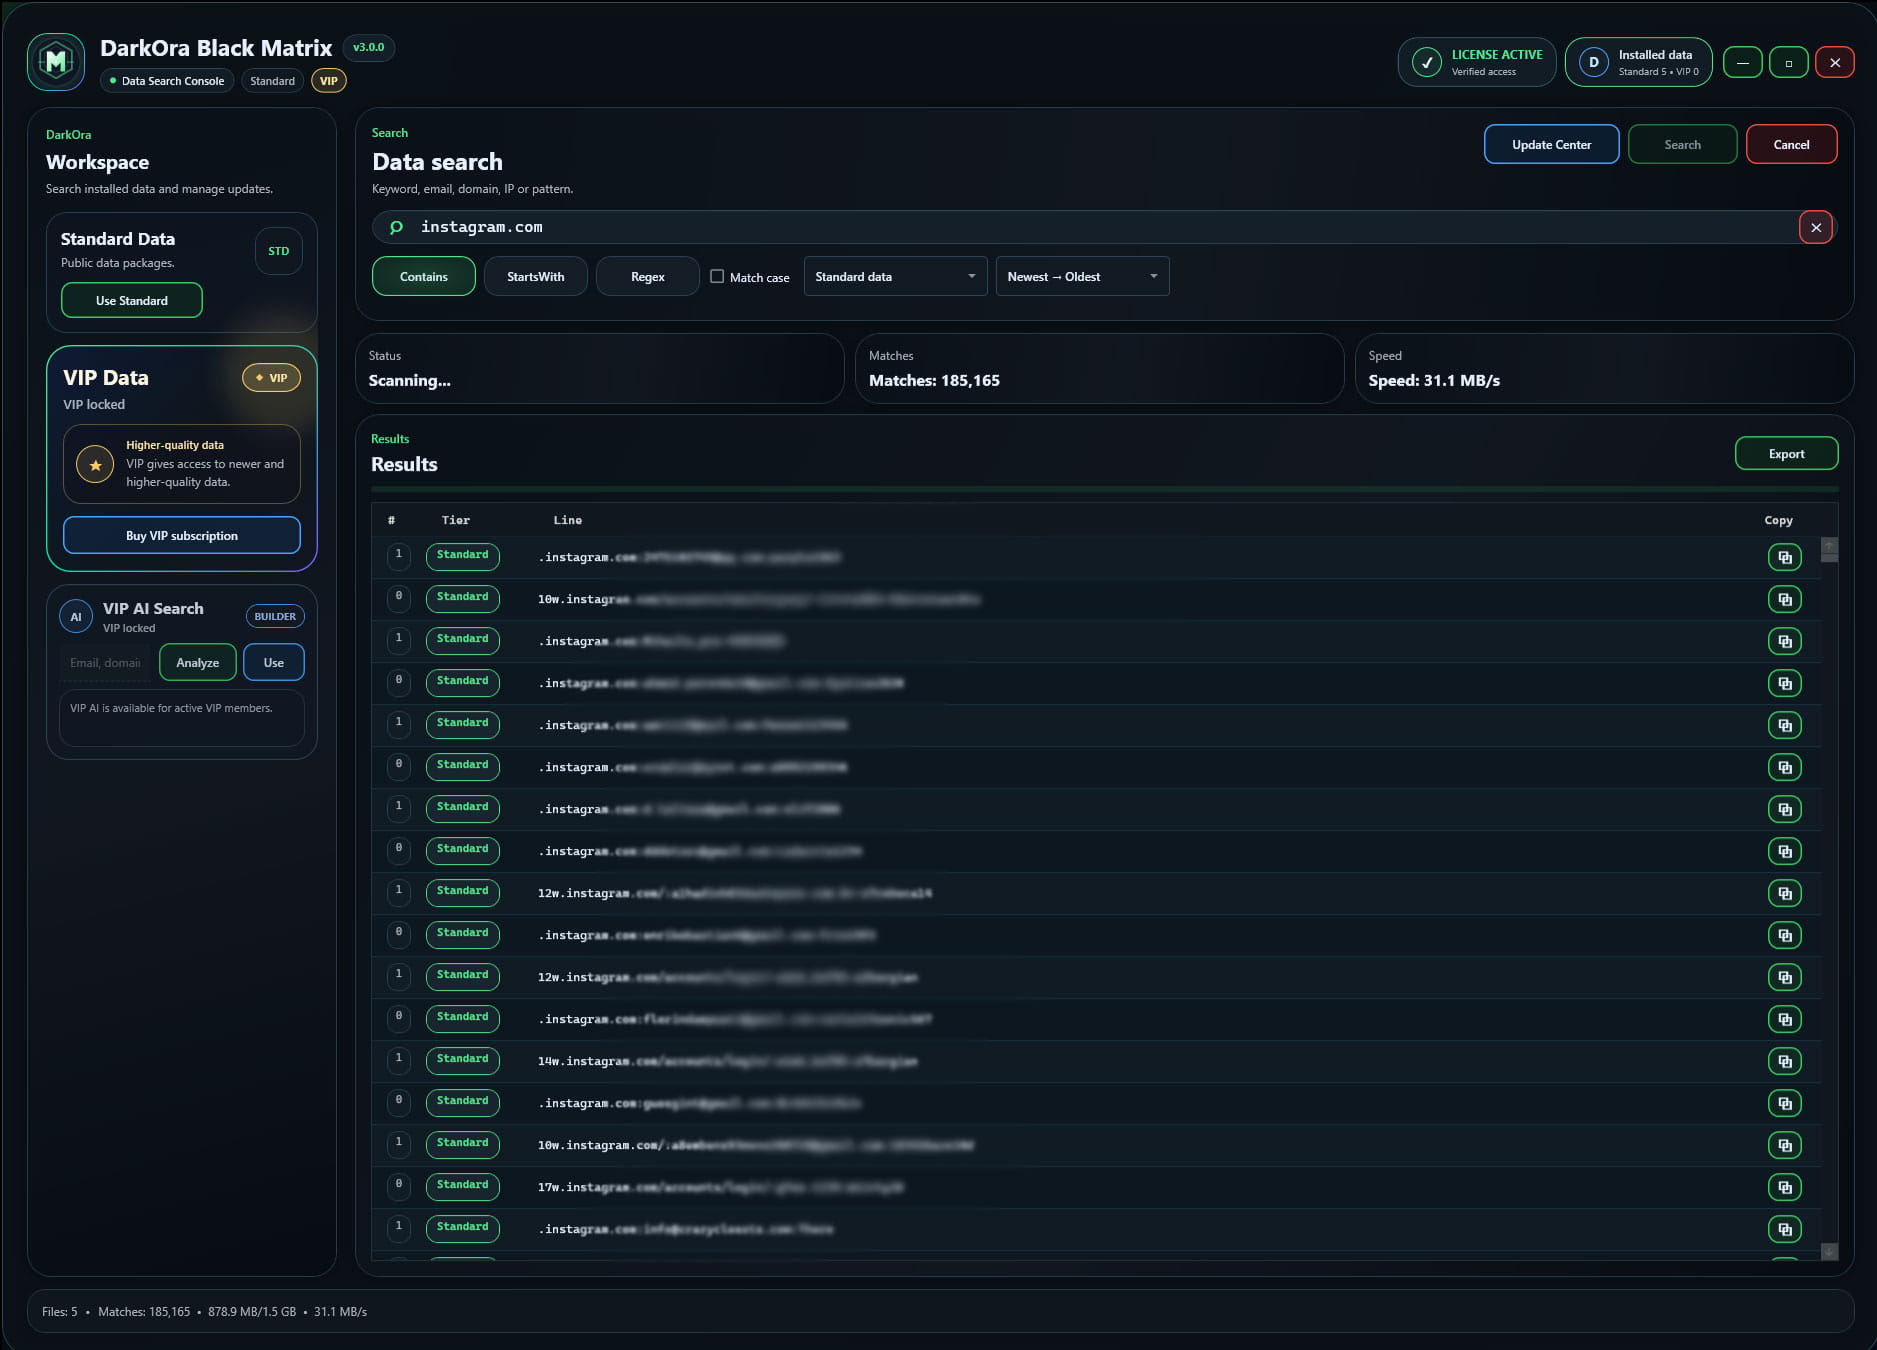
Task: Click 878.9 MB/1.5 GB in the status bar
Action: [252, 1311]
